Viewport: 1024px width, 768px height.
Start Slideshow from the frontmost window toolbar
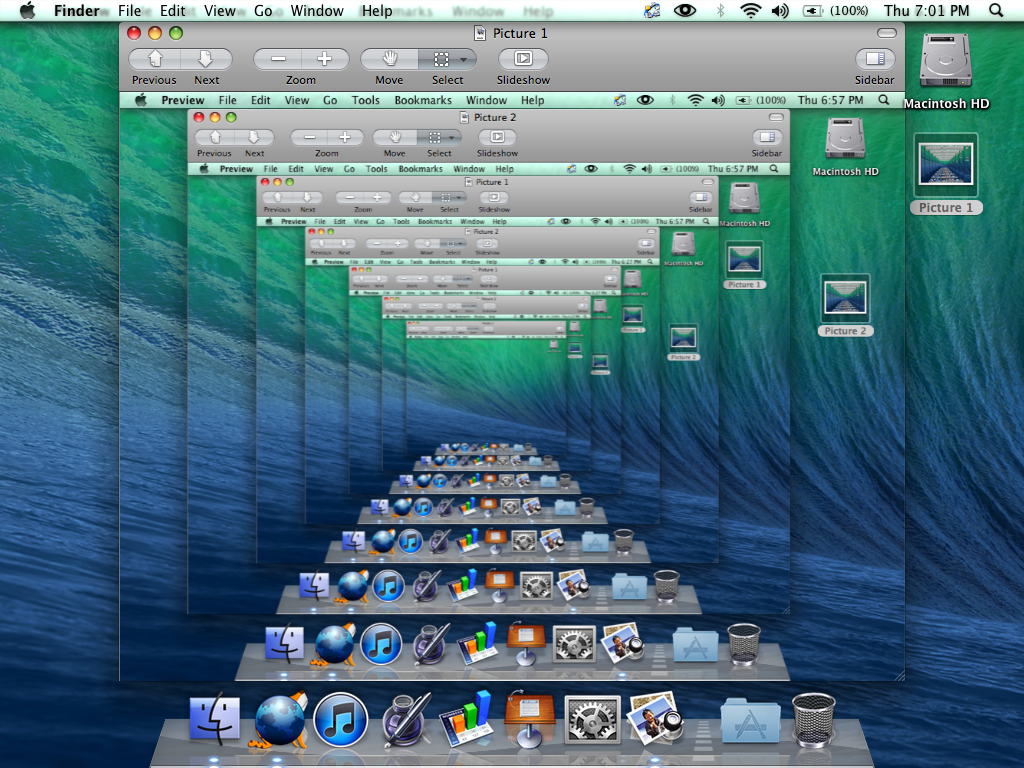coord(522,59)
